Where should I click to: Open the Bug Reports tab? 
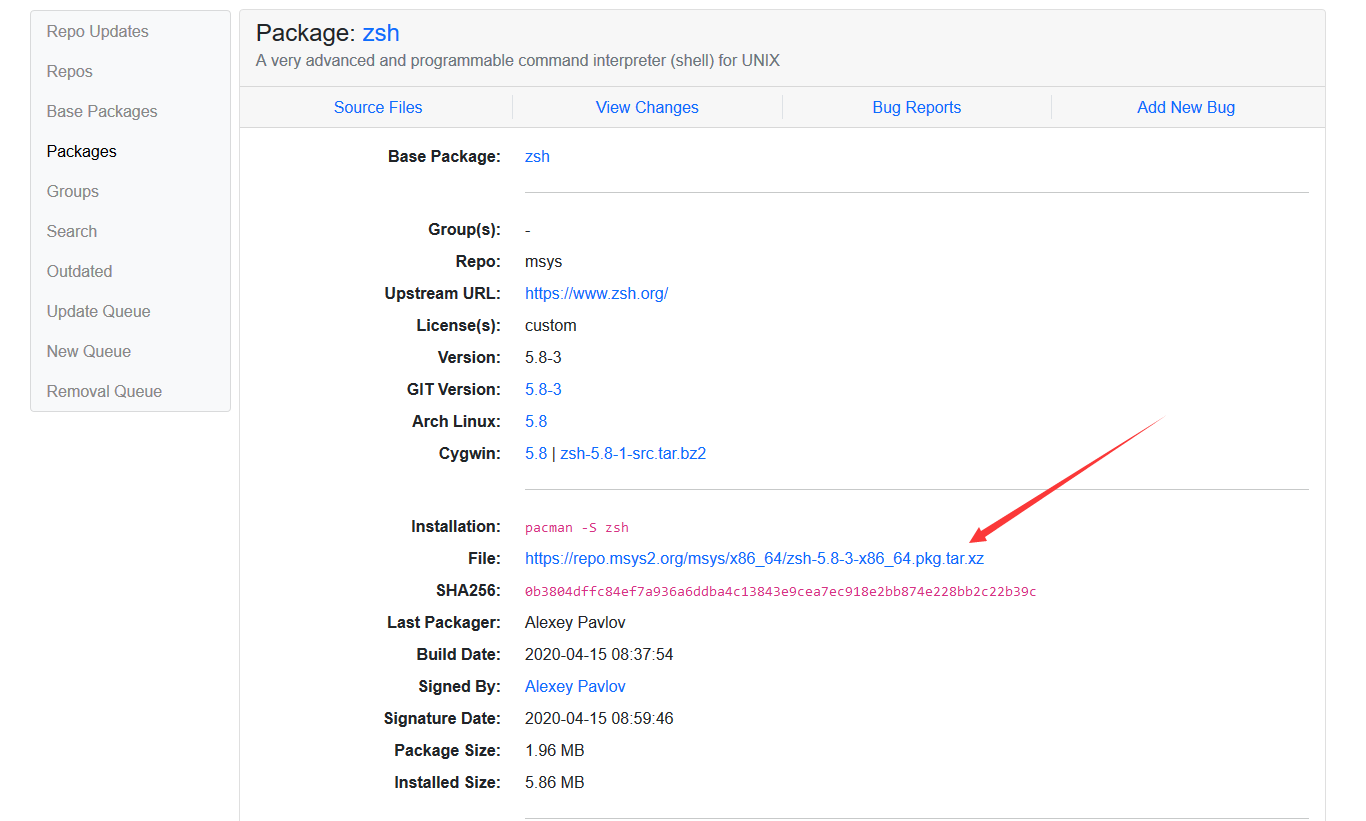916,107
